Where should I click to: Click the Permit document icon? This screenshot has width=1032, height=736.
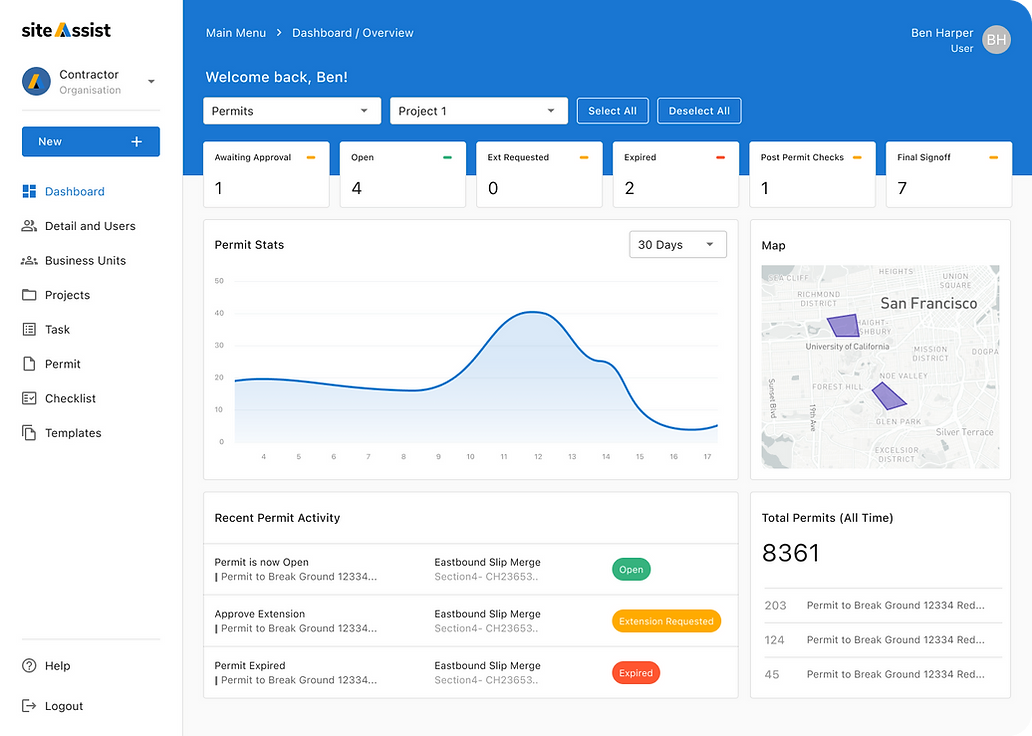[x=29, y=364]
